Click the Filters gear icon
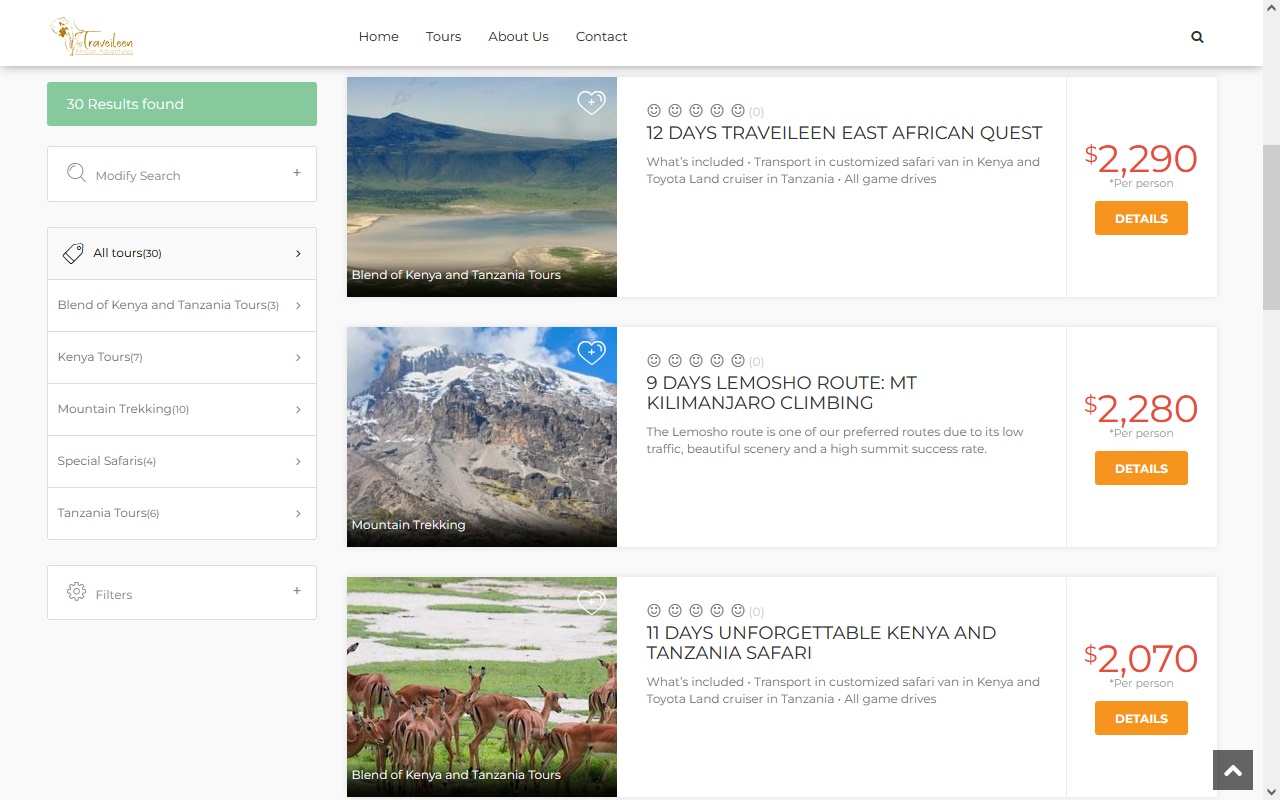 [x=76, y=592]
